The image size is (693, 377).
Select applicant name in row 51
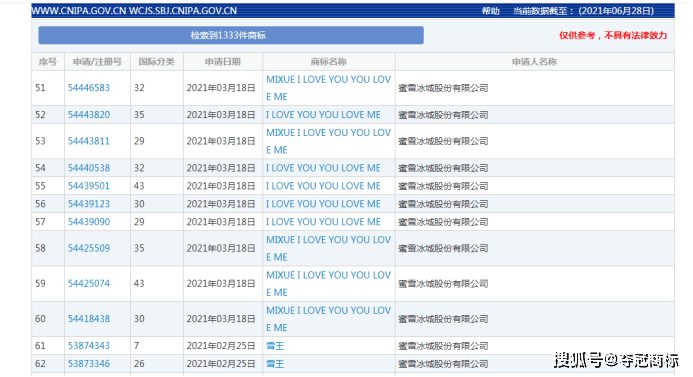coord(443,88)
